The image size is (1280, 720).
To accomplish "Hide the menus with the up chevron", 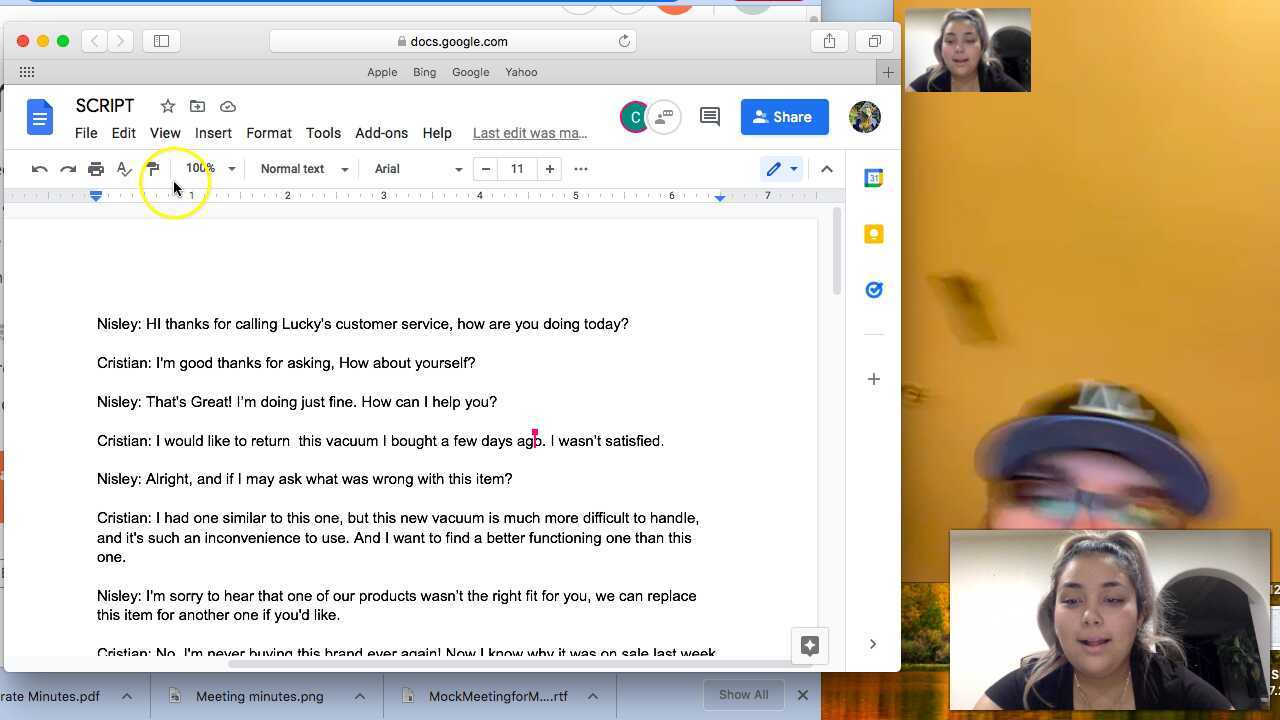I will (x=827, y=169).
